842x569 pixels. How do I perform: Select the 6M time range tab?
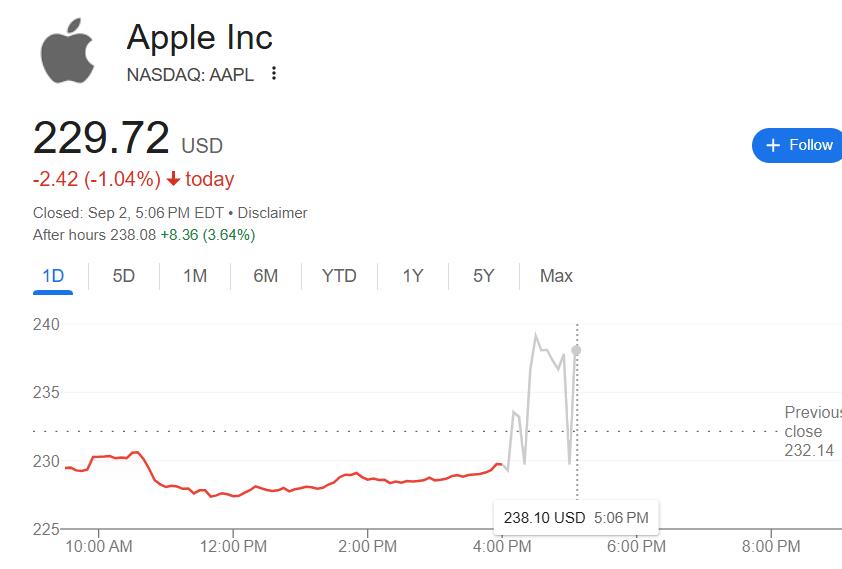tap(265, 276)
